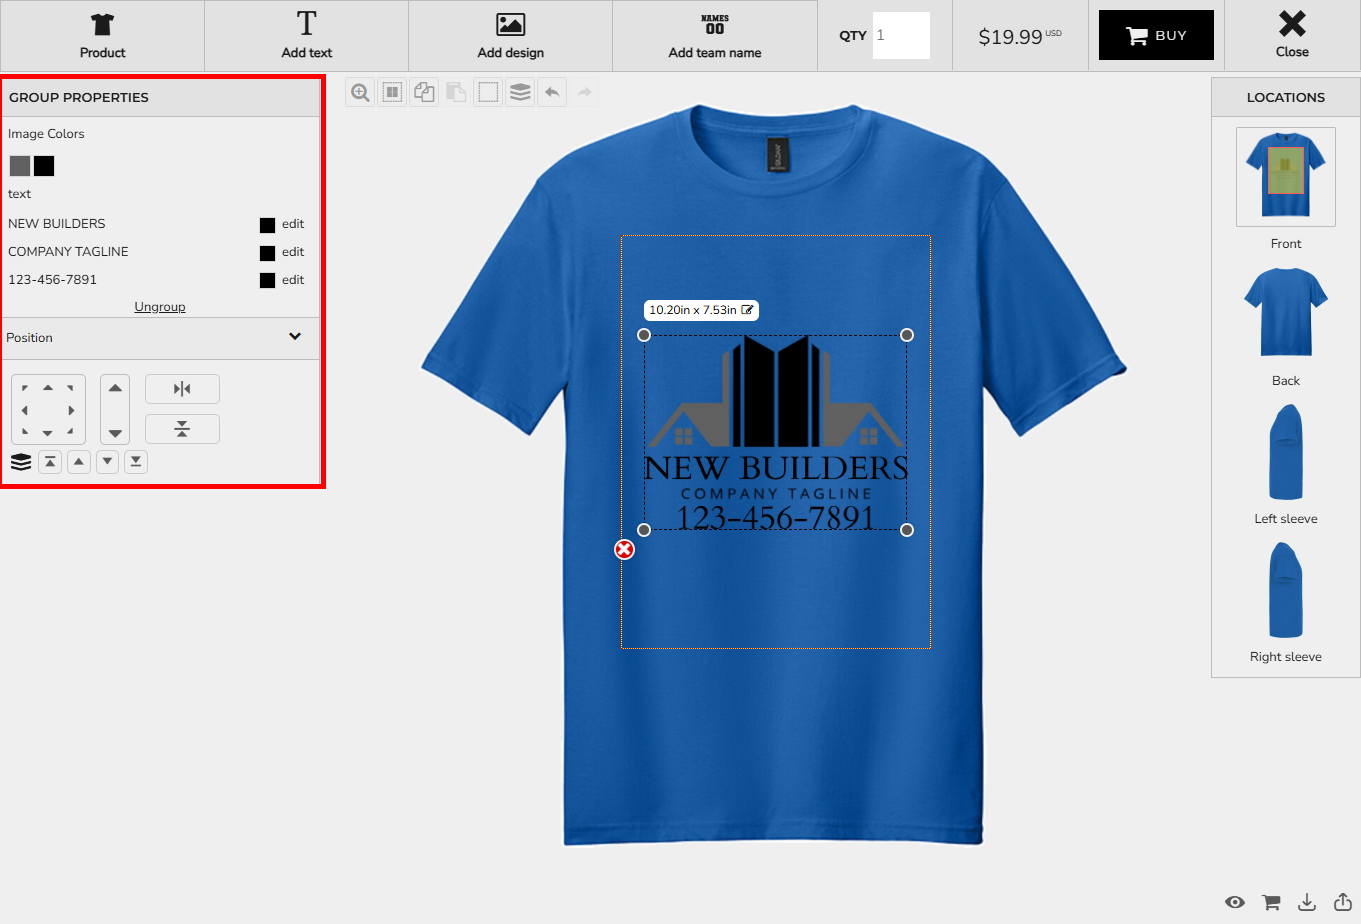Click the Ungroup link

[x=160, y=307]
